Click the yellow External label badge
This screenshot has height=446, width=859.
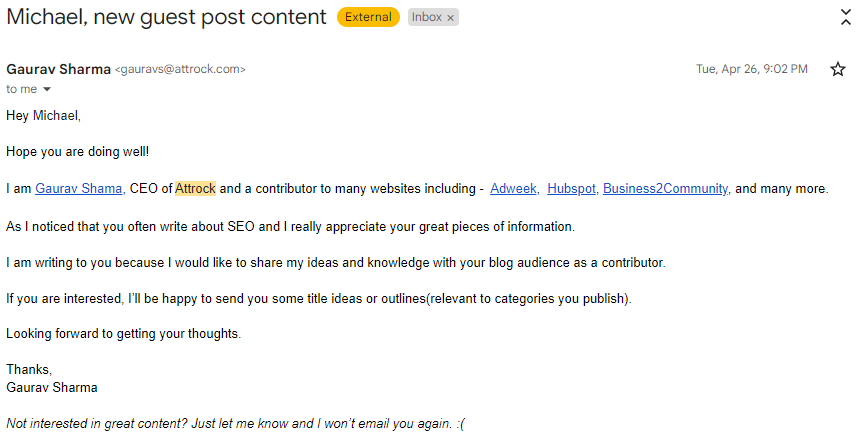click(368, 17)
